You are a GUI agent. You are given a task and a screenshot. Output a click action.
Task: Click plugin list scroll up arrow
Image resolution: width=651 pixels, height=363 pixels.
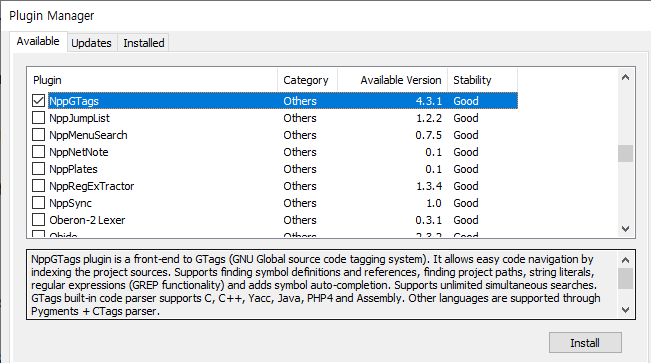click(x=625, y=77)
